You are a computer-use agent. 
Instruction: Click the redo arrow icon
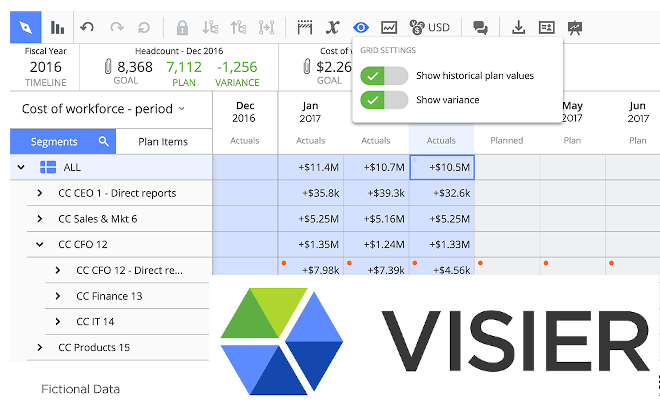click(x=117, y=28)
